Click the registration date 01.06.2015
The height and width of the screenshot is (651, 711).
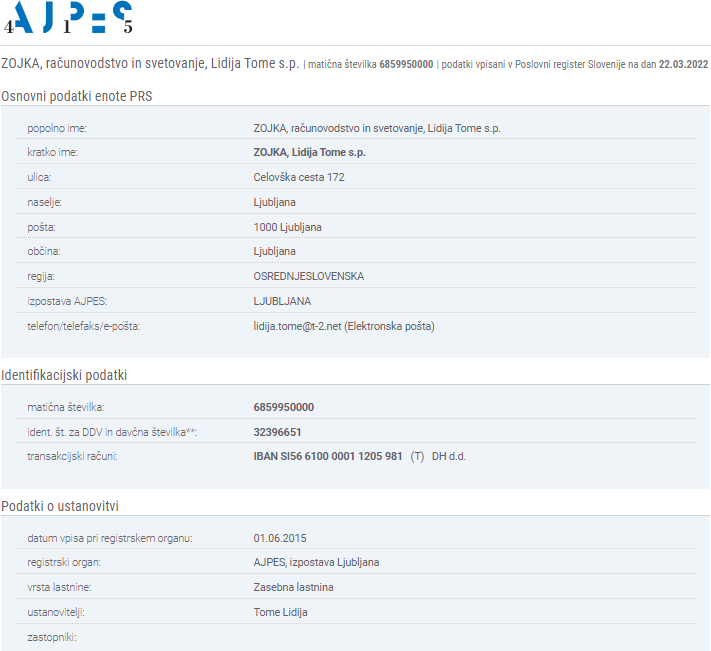[281, 538]
